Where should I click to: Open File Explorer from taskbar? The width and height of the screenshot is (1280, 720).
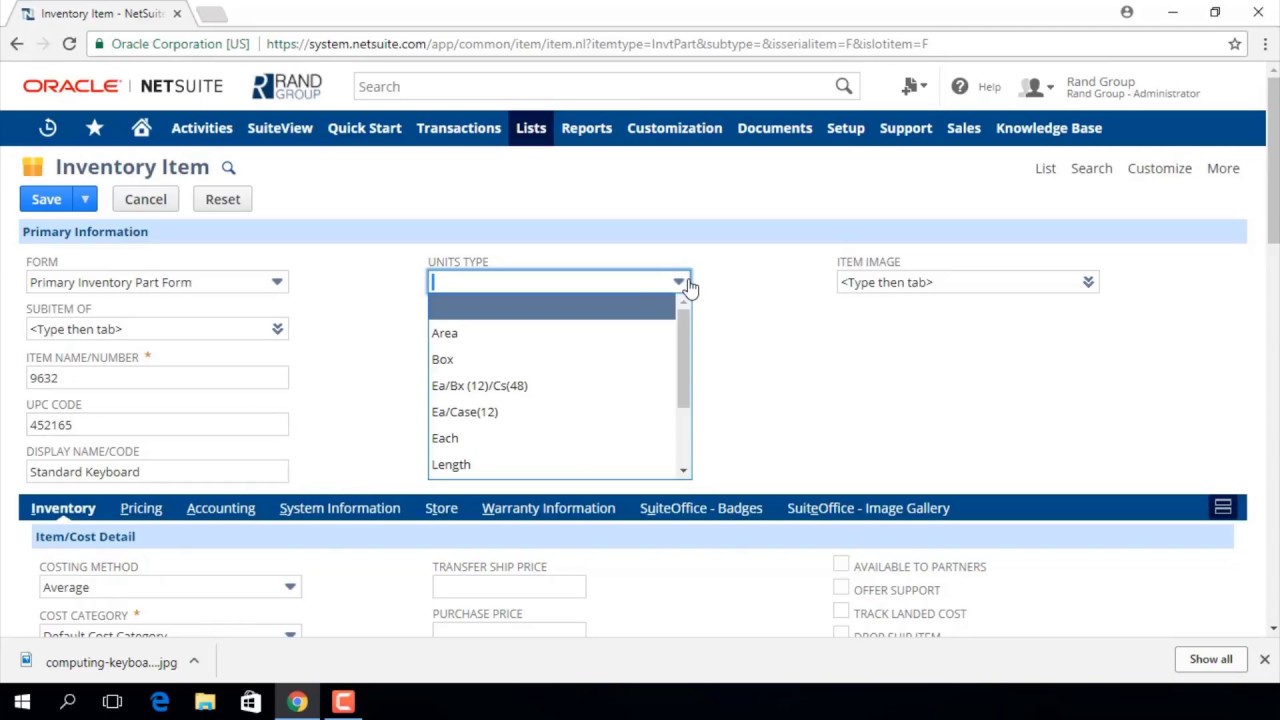[x=205, y=702]
